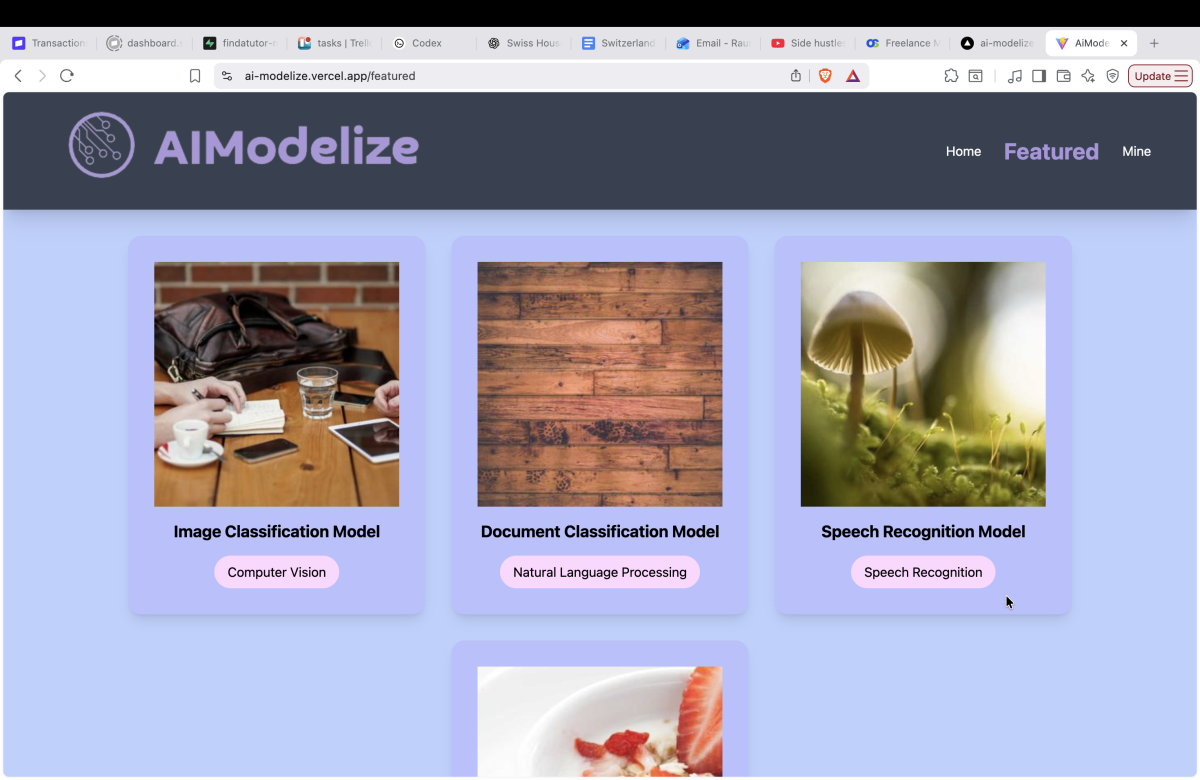The width and height of the screenshot is (1200, 780).
Task: Open site settings in address bar
Action: (x=227, y=76)
